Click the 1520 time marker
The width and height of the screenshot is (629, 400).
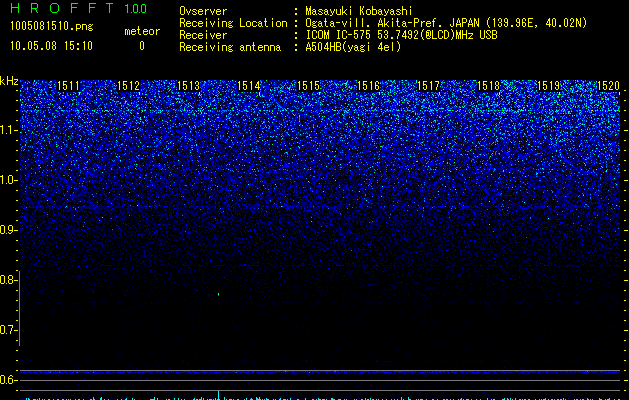coord(609,86)
